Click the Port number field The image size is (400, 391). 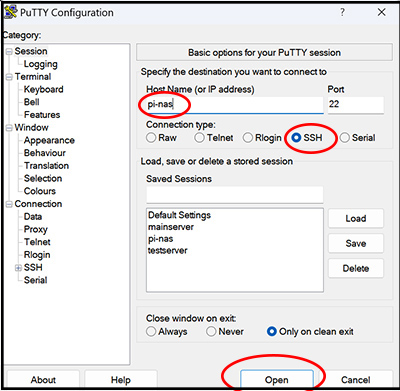(x=356, y=105)
